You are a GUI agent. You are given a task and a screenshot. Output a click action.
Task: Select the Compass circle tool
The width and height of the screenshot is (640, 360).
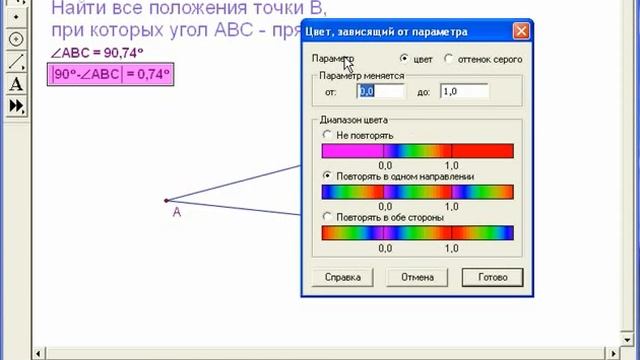click(x=16, y=39)
